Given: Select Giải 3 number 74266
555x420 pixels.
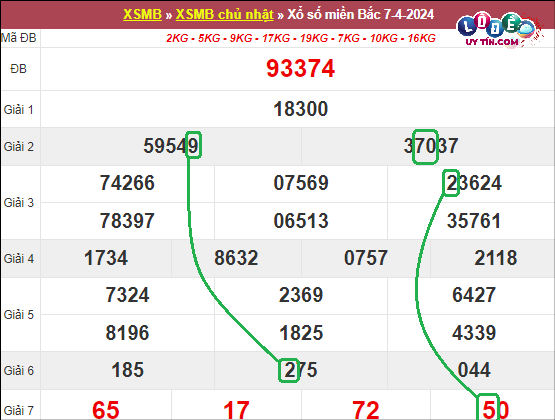Looking at the screenshot, I should pyautogui.click(x=127, y=183).
